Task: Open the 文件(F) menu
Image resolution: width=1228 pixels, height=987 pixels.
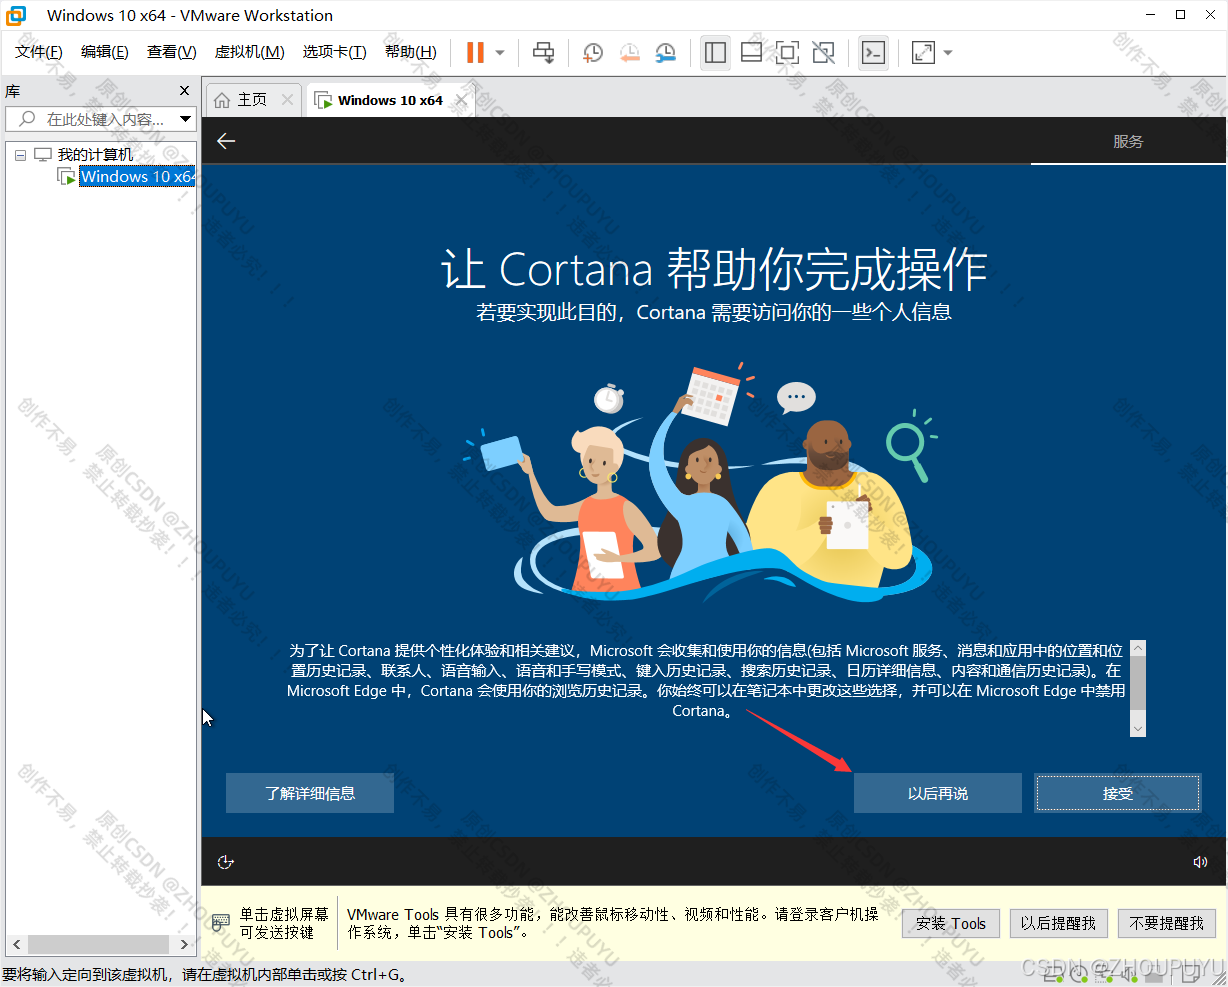Action: 39,52
